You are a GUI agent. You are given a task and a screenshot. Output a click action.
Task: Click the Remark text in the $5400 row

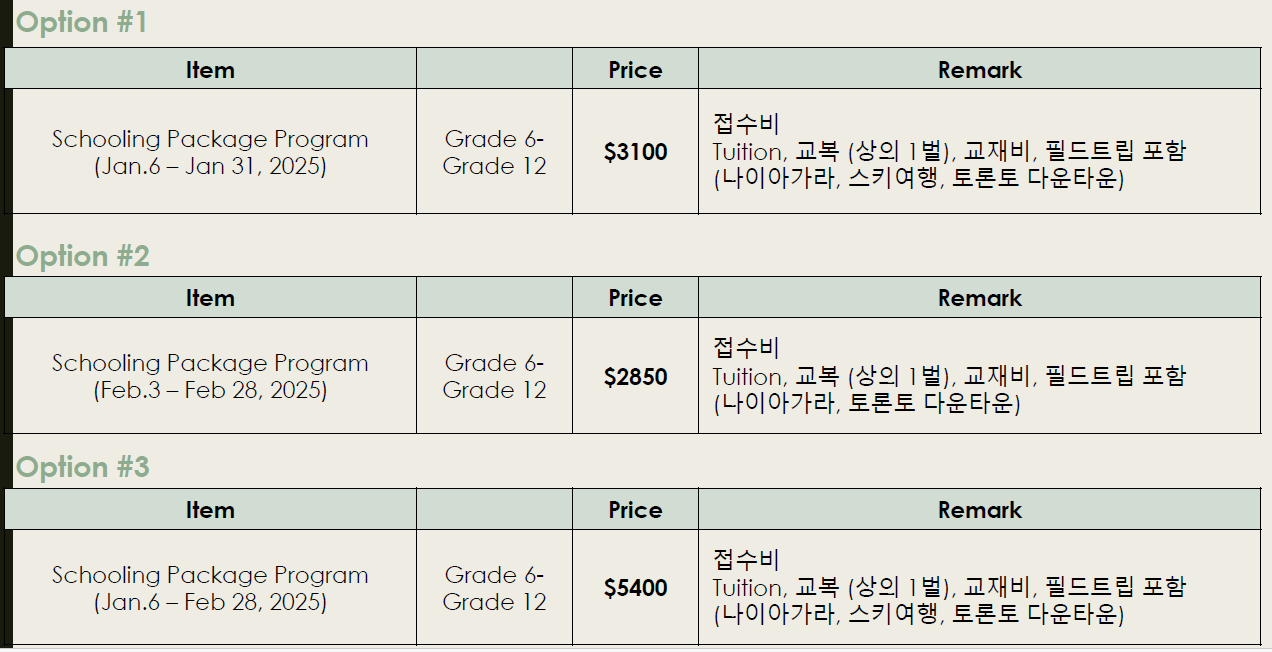pyautogui.click(x=948, y=588)
